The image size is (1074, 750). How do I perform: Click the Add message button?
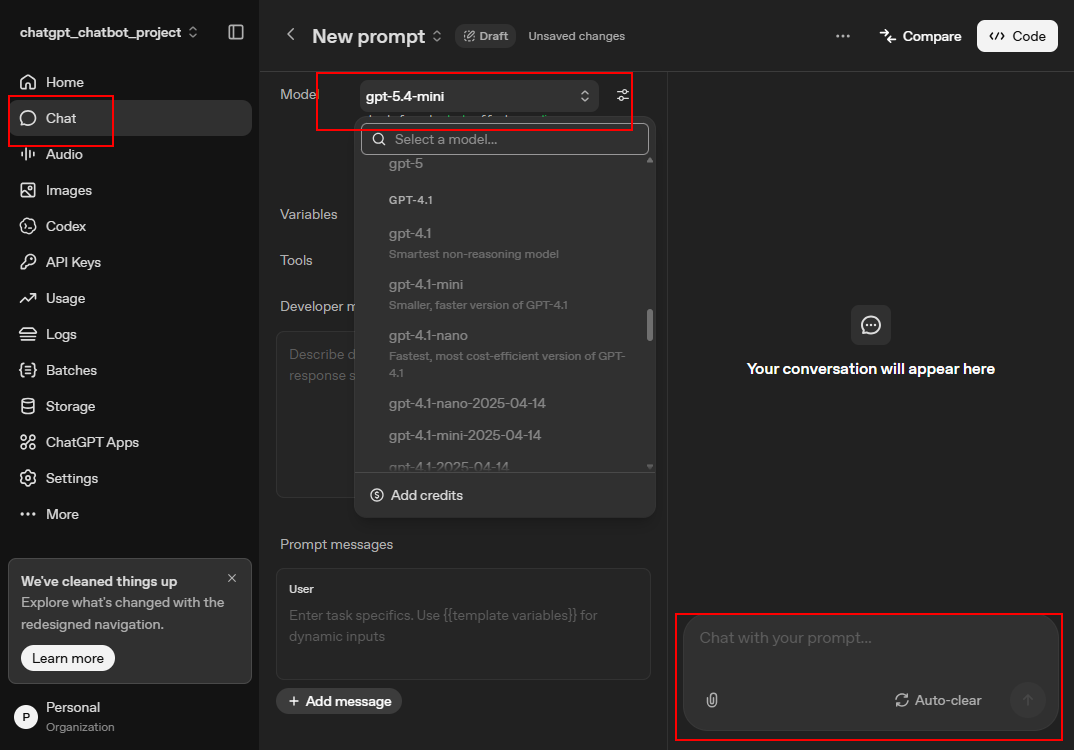click(339, 701)
